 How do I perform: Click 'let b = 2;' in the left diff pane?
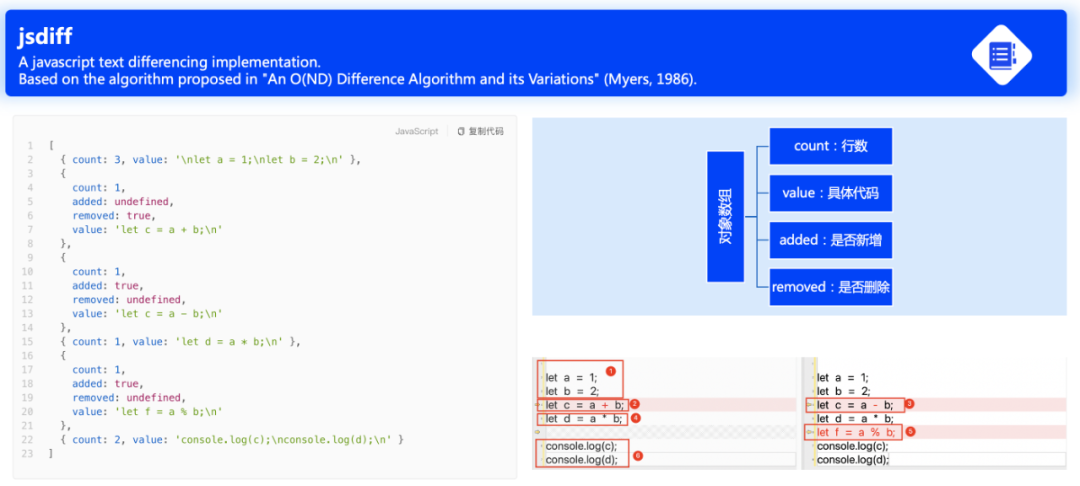(x=572, y=391)
